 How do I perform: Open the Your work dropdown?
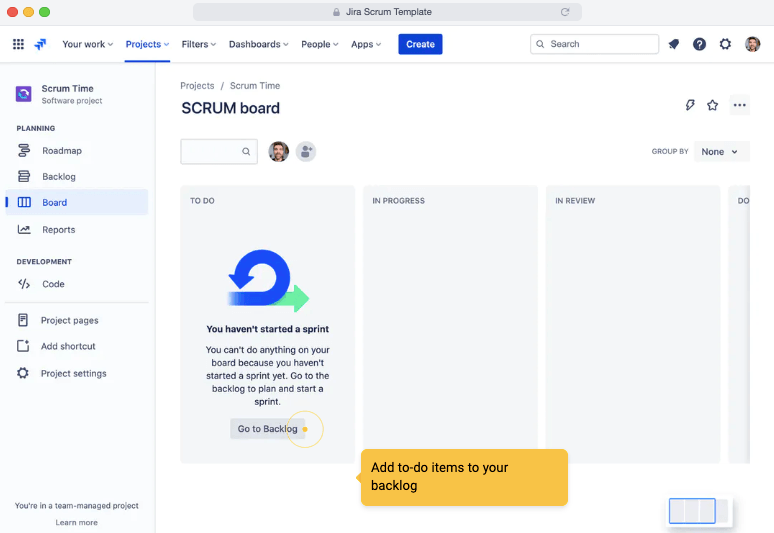coord(87,44)
